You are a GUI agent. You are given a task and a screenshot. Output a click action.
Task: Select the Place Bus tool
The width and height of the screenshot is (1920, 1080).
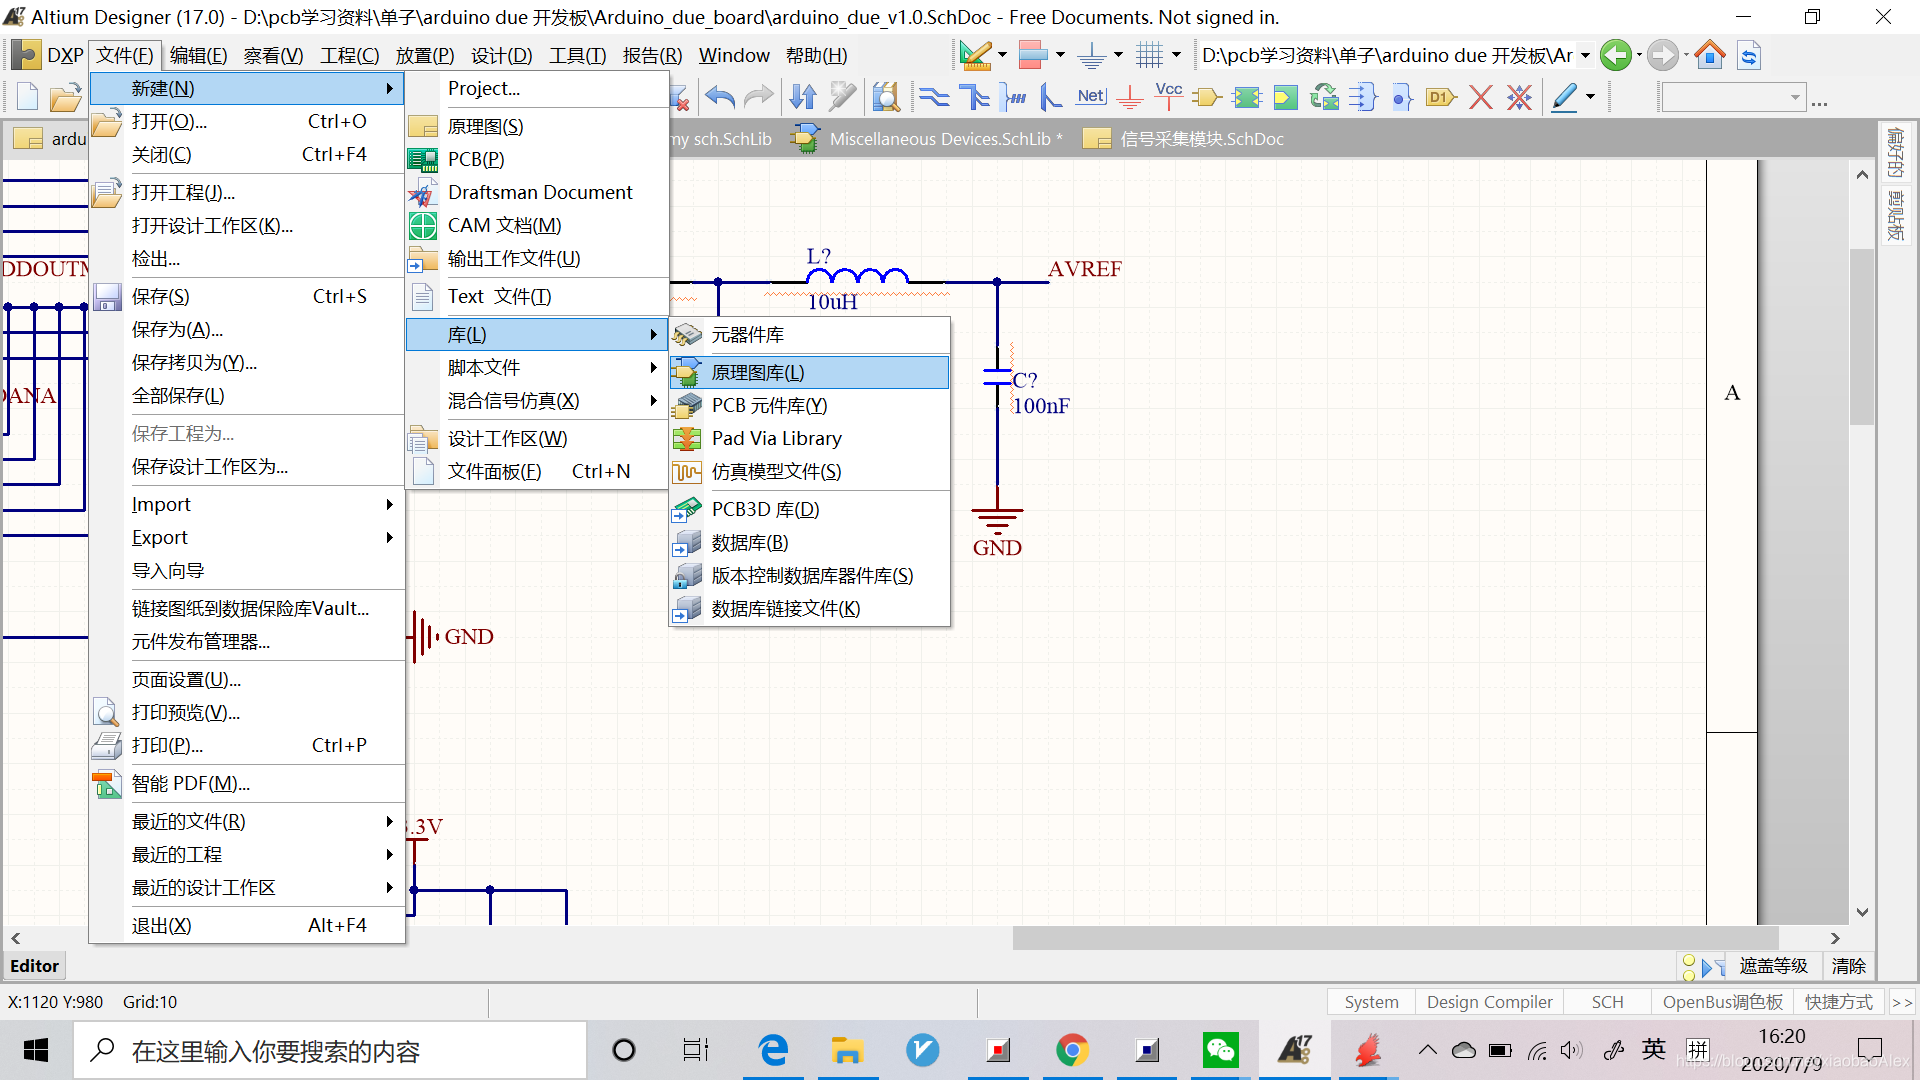973,97
